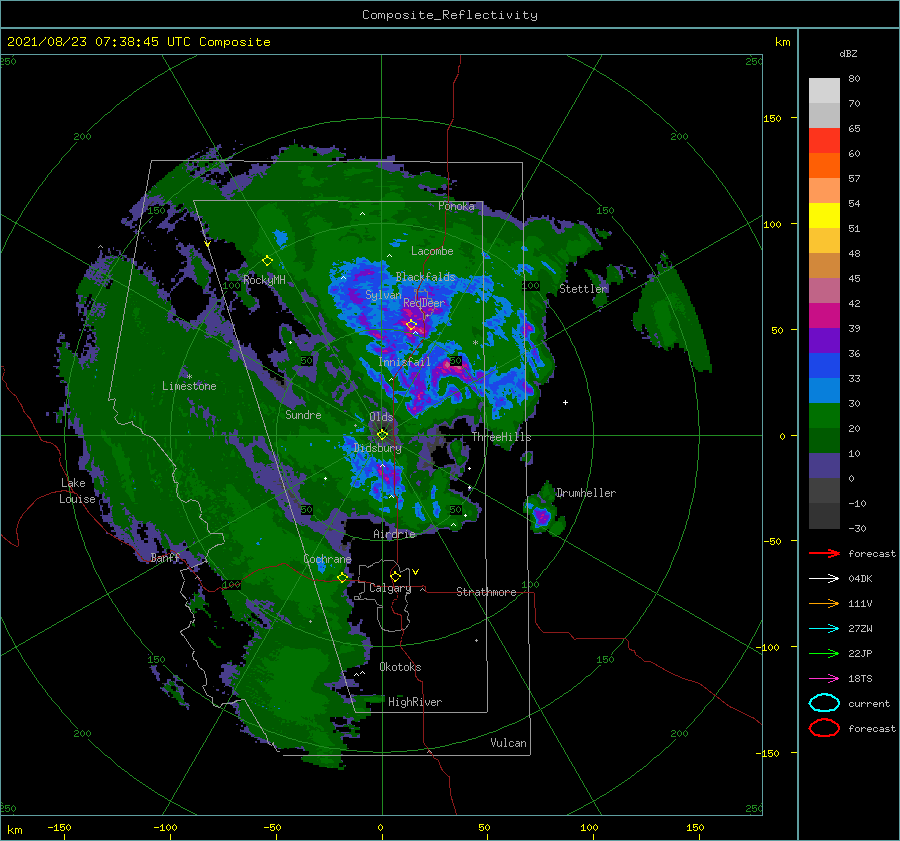Click the Limestone label
This screenshot has width=900, height=841.
tap(189, 386)
